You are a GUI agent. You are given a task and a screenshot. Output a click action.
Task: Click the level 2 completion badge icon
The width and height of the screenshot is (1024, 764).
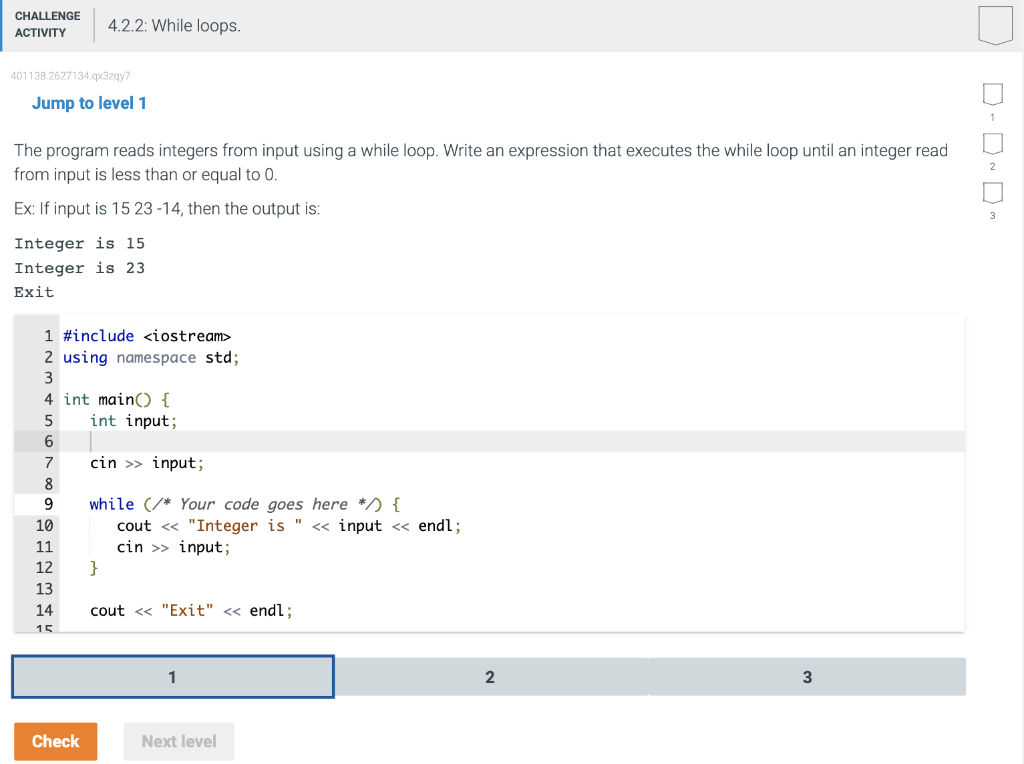pyautogui.click(x=993, y=144)
